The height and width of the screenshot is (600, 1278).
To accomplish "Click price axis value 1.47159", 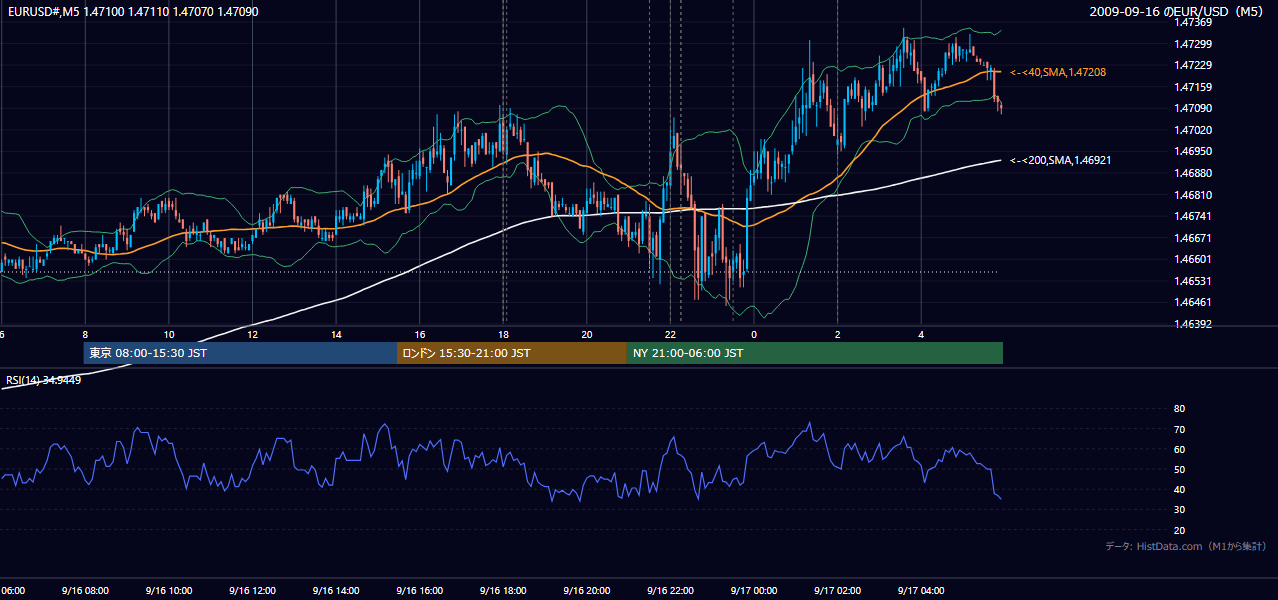I will tap(1193, 87).
